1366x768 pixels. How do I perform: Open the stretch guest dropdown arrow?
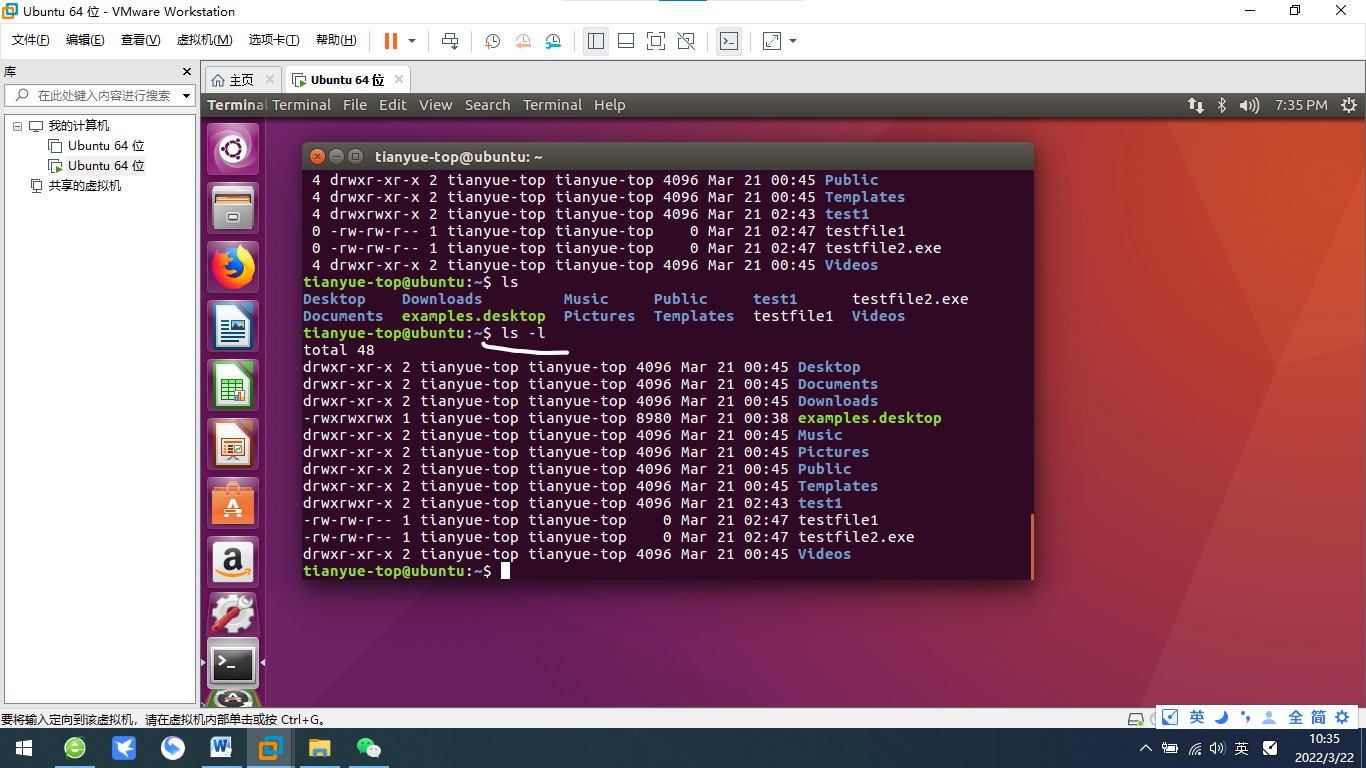coord(793,41)
